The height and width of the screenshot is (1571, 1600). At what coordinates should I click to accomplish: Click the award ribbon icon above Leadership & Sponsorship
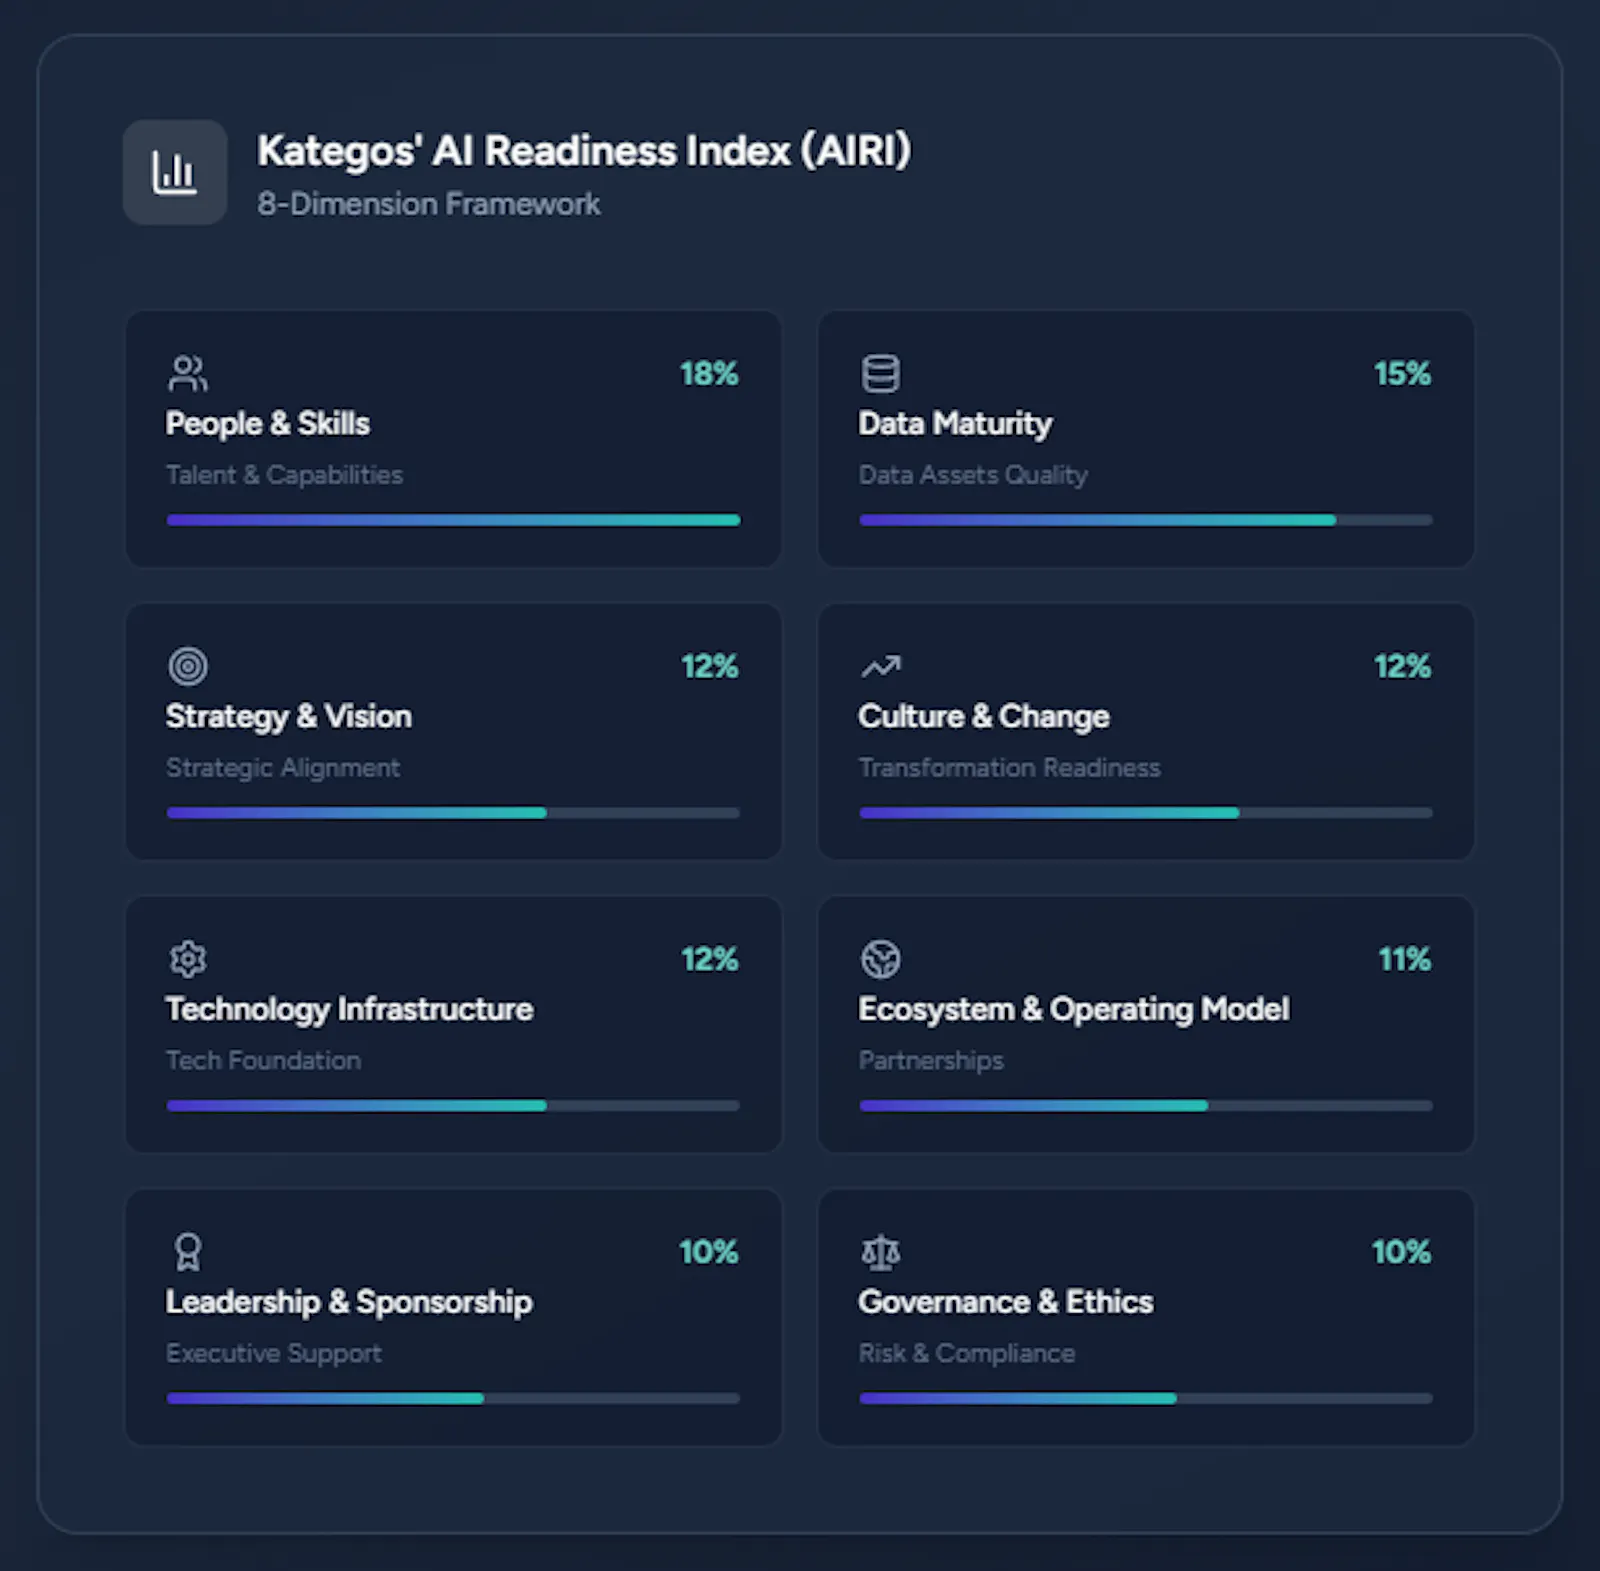point(188,1251)
